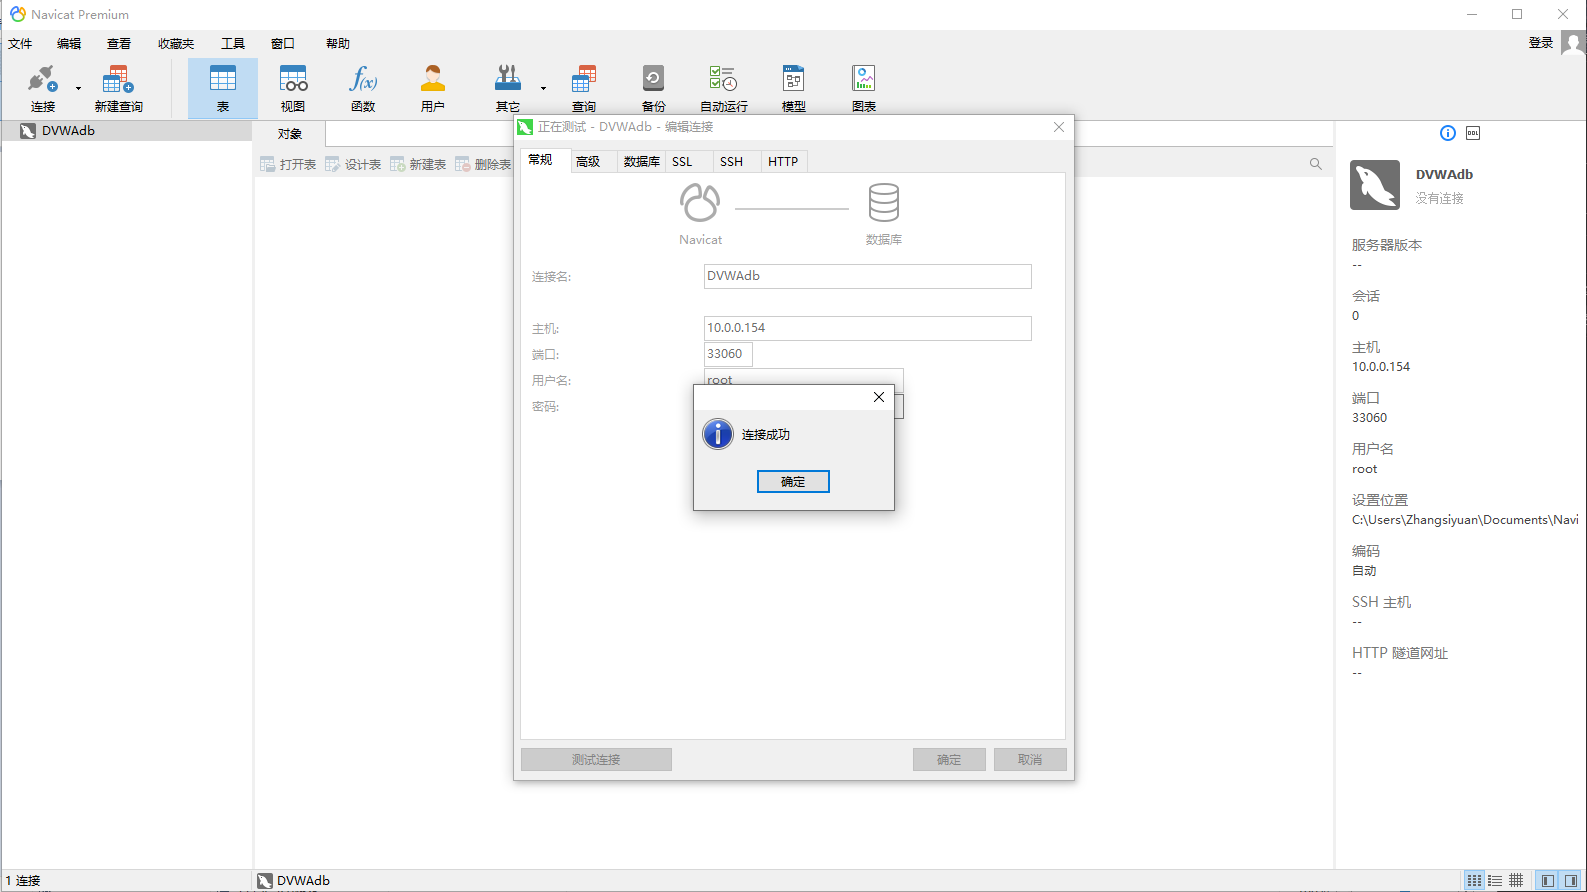The width and height of the screenshot is (1587, 892).
Task: Click 设计表 in the object toolbar
Action: (x=353, y=164)
